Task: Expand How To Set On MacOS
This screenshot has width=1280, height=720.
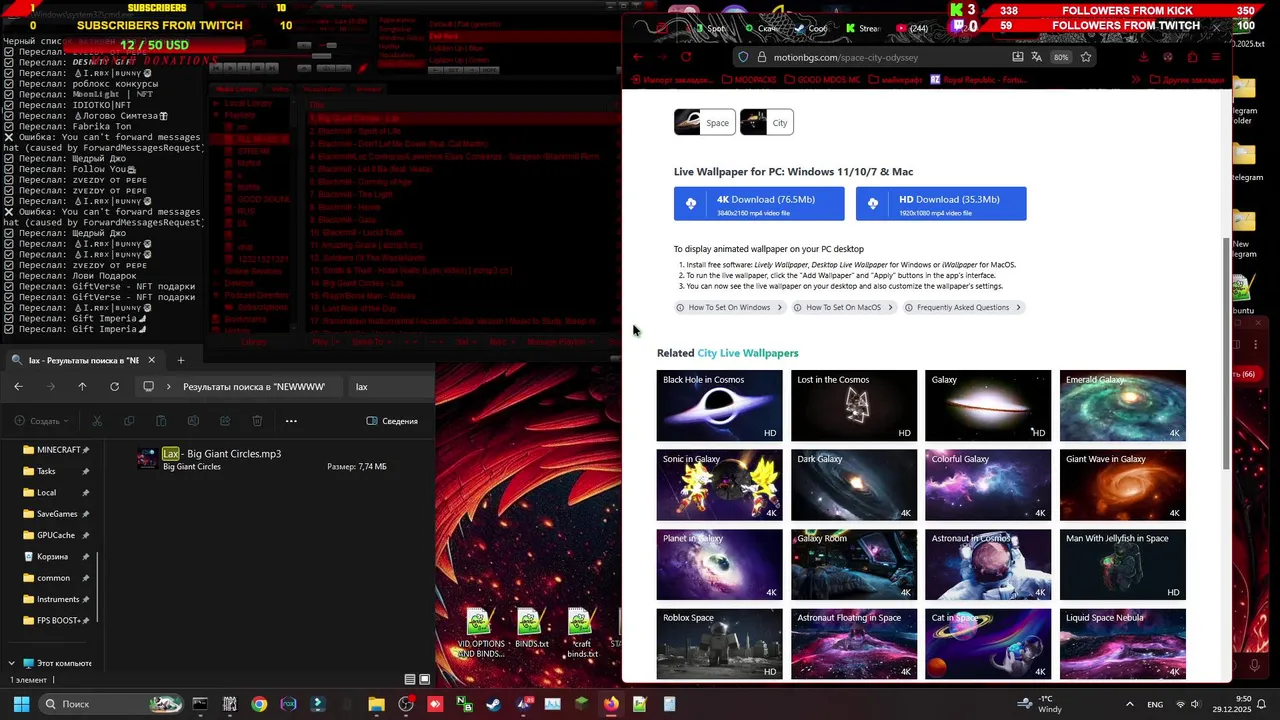Action: point(843,308)
